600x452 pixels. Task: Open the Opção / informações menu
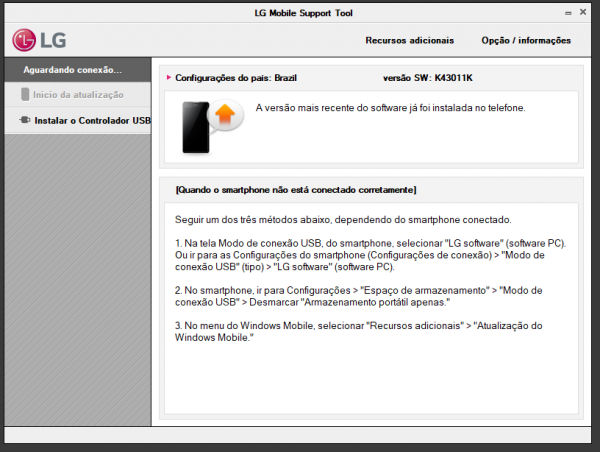pyautogui.click(x=526, y=41)
